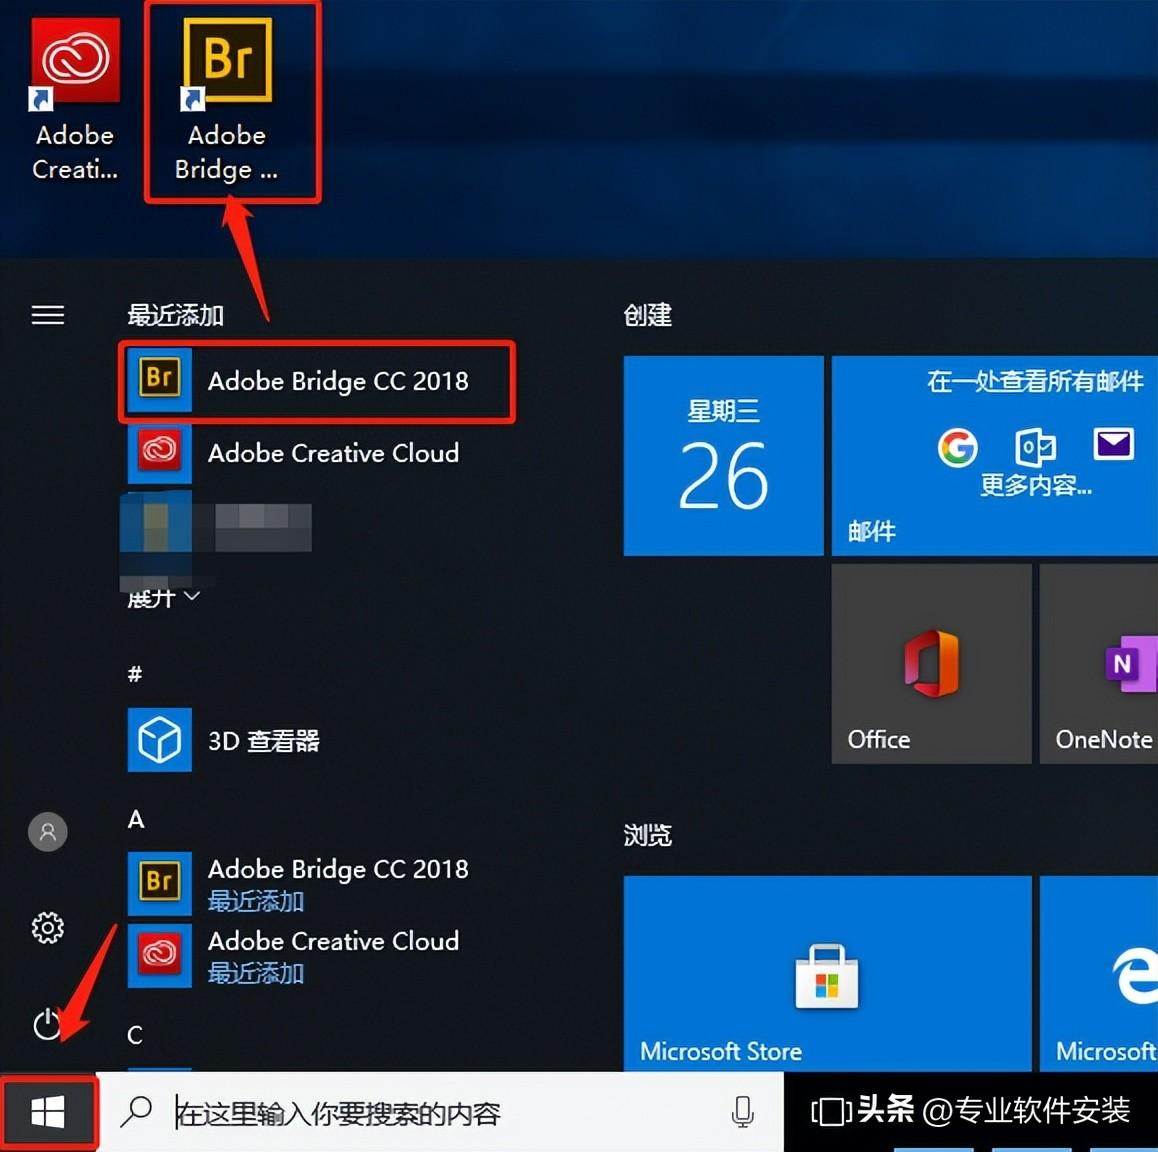Viewport: 1158px width, 1152px height.
Task: Click the A section letter header
Action: 136,819
